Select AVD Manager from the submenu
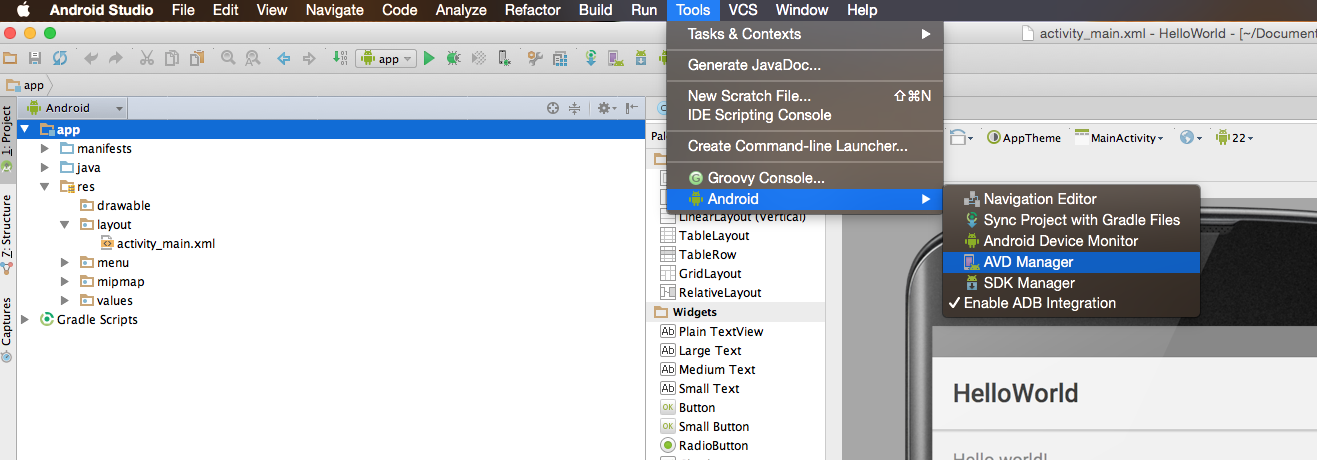 [1071, 261]
